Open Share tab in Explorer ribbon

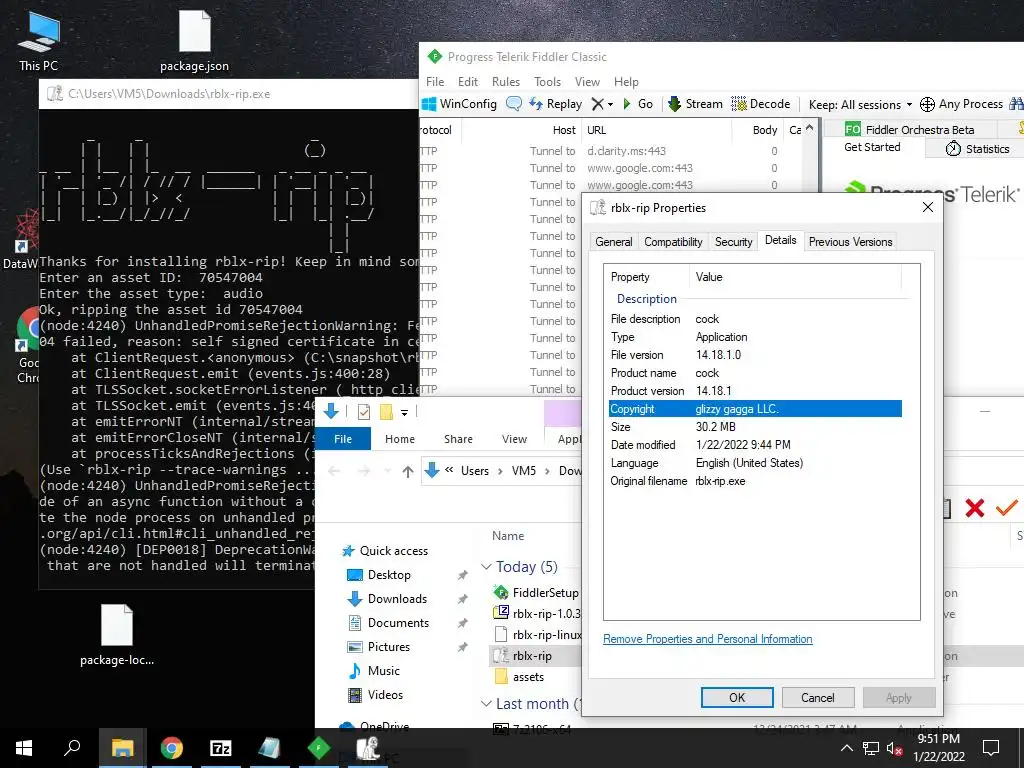458,439
